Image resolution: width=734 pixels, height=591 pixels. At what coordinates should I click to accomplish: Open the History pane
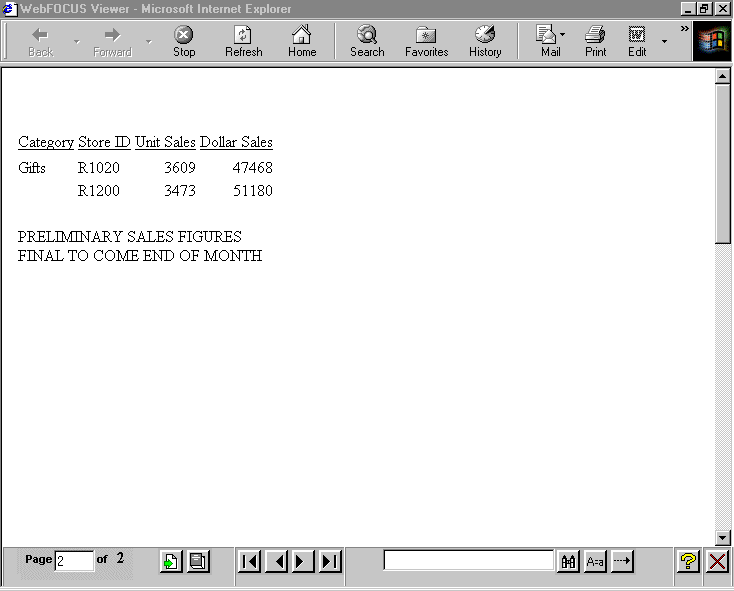pos(485,42)
